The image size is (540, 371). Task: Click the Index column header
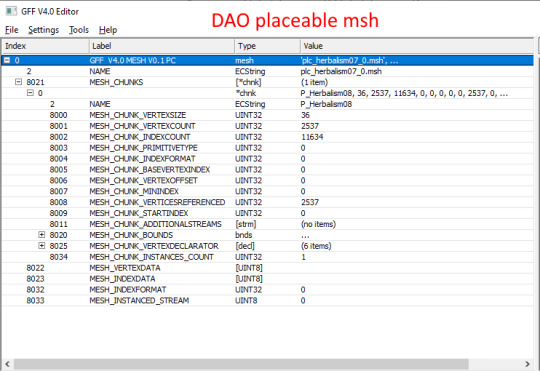(x=46, y=46)
